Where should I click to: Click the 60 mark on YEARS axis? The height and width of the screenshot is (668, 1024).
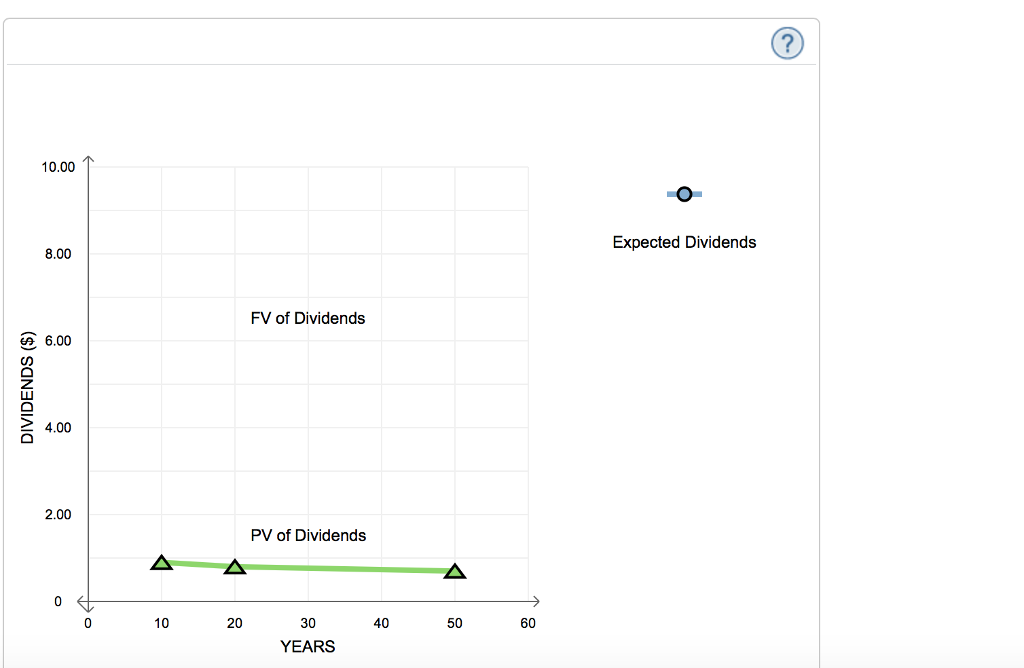click(x=528, y=622)
